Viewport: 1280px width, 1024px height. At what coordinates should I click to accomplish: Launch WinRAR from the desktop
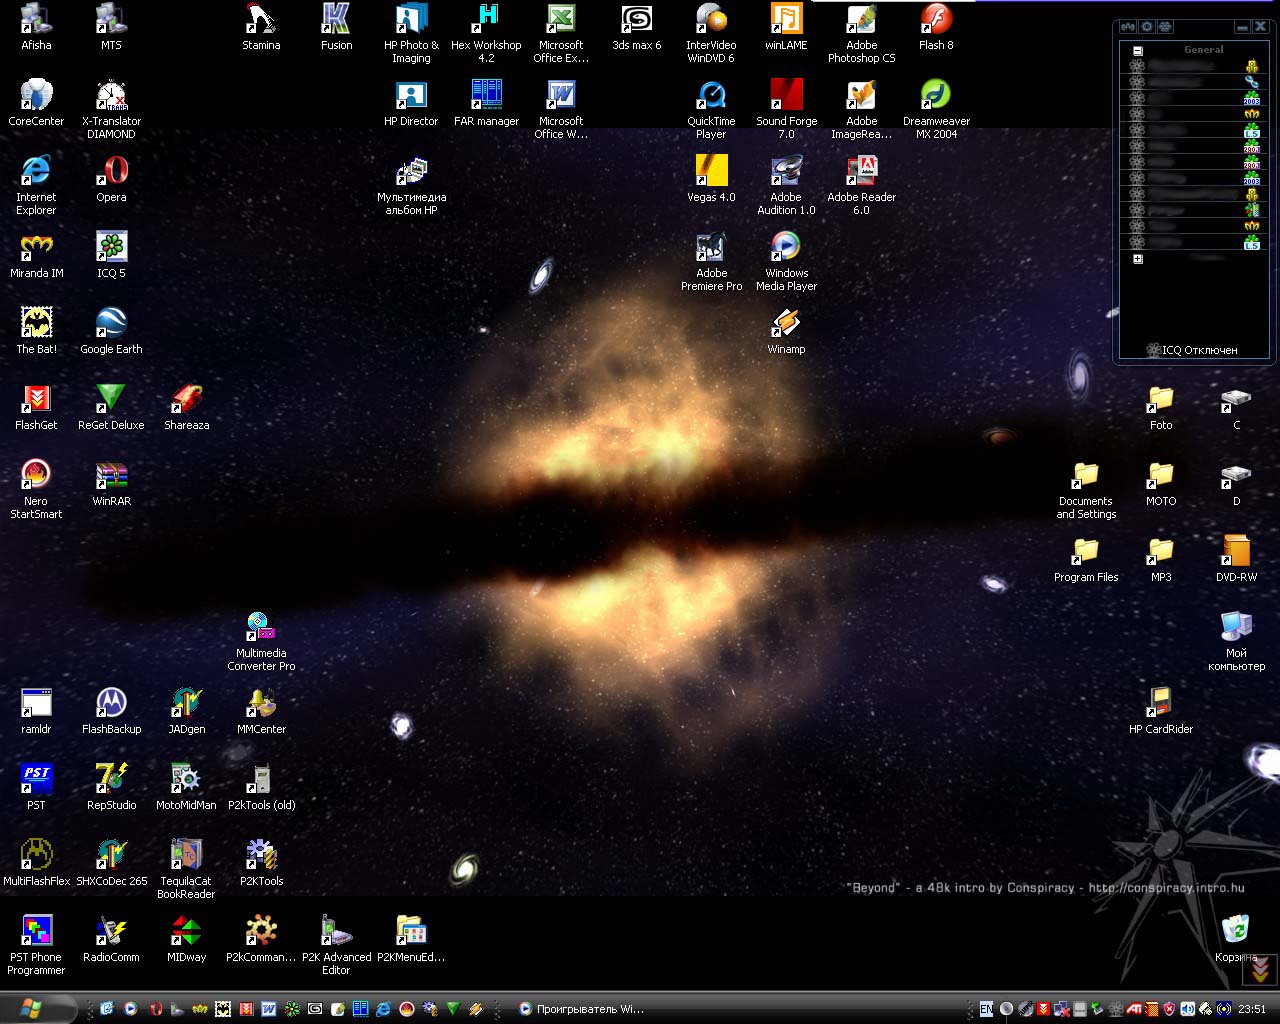[x=111, y=483]
